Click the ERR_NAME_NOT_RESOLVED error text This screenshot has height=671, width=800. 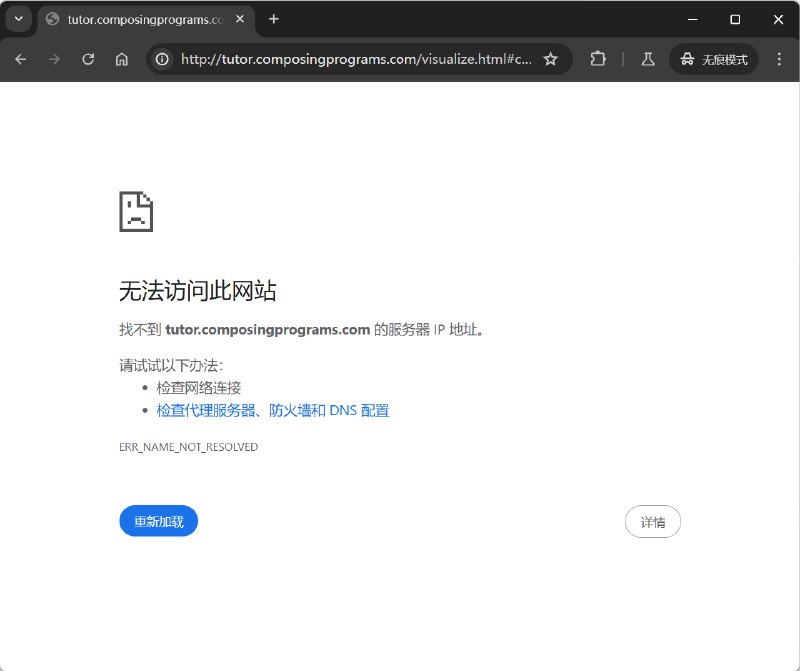tap(188, 447)
